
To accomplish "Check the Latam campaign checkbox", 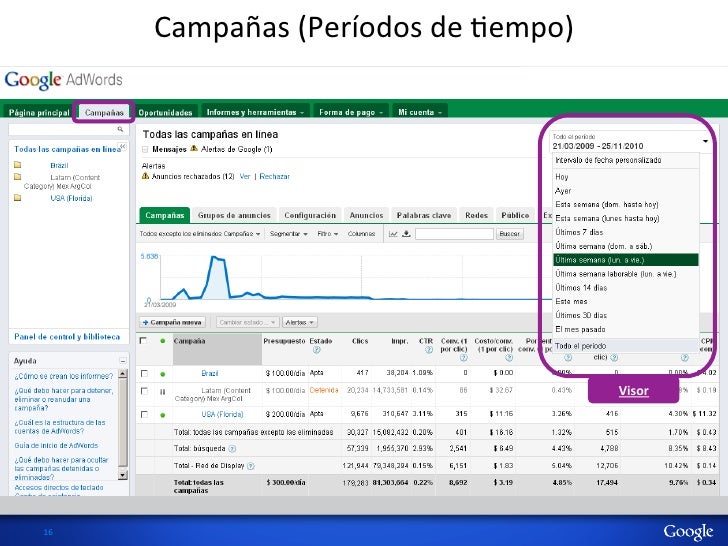I will (x=144, y=391).
